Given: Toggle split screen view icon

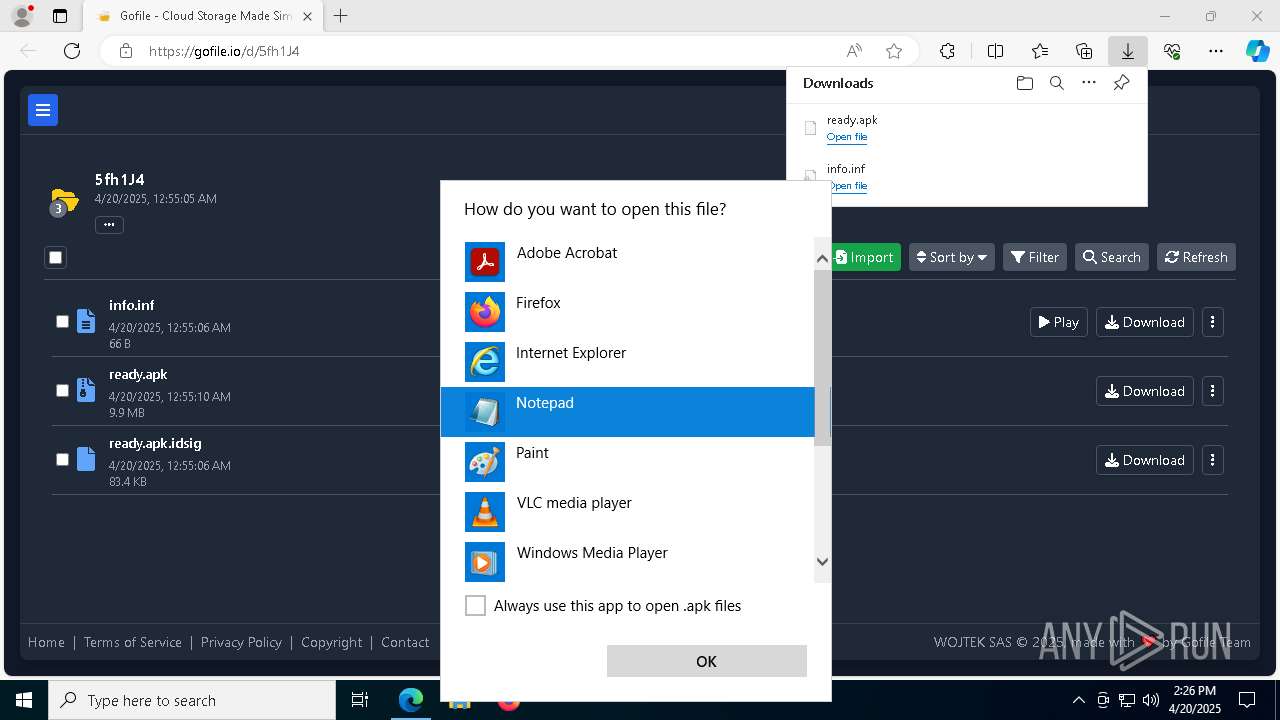Looking at the screenshot, I should coord(995,51).
